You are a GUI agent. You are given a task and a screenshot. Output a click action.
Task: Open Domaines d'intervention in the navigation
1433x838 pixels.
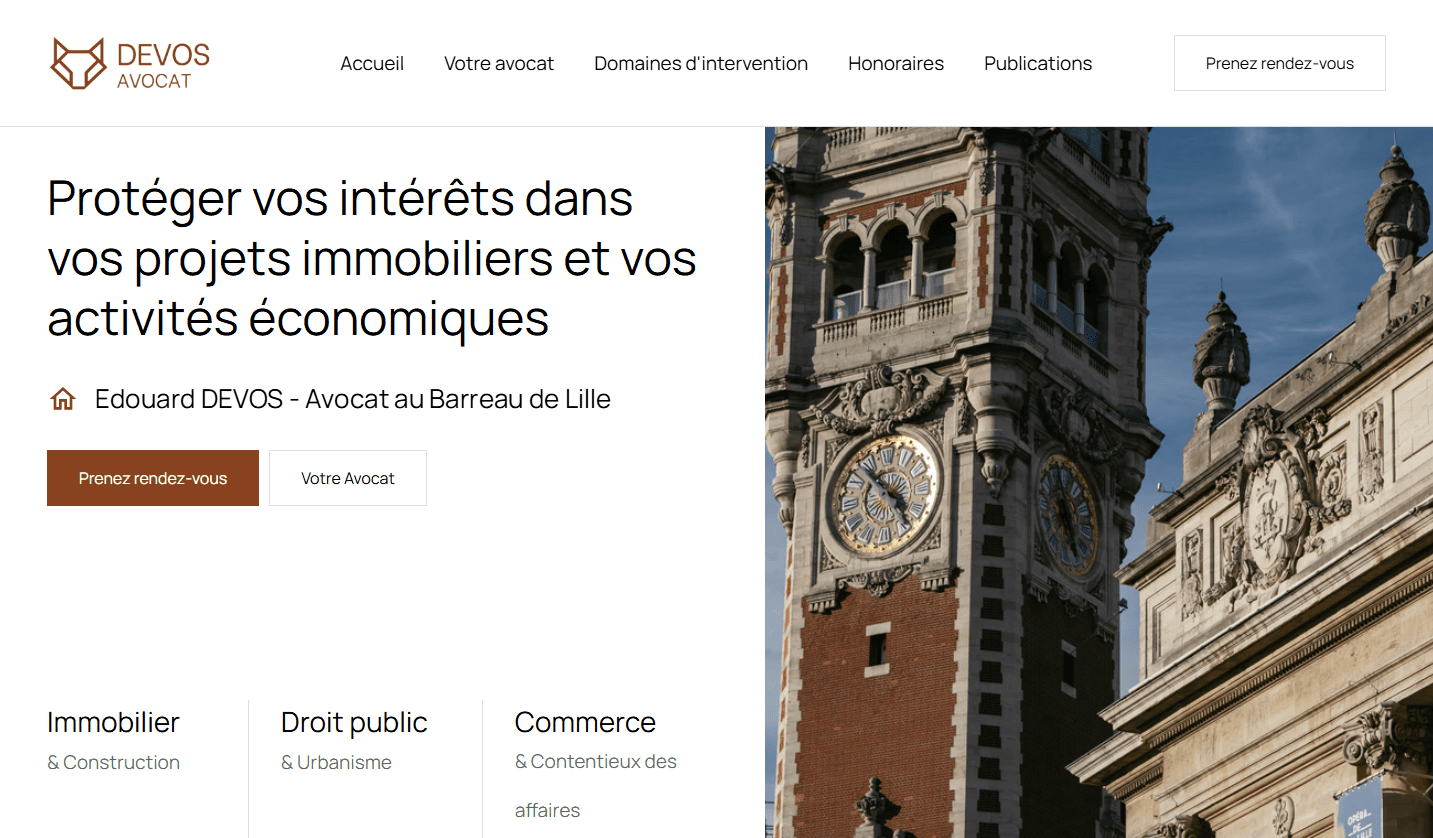[701, 63]
